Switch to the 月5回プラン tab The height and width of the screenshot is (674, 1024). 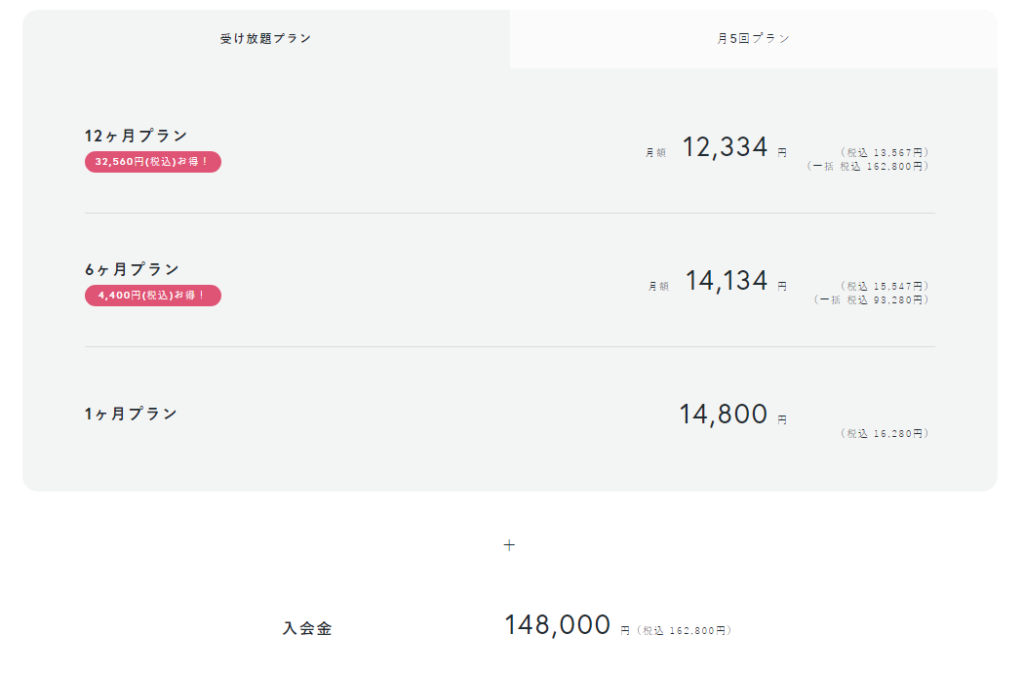754,39
